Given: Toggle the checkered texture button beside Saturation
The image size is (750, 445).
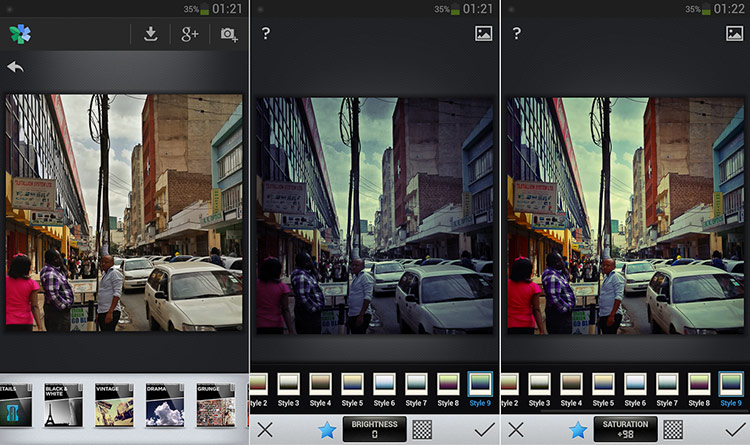Looking at the screenshot, I should tap(672, 429).
